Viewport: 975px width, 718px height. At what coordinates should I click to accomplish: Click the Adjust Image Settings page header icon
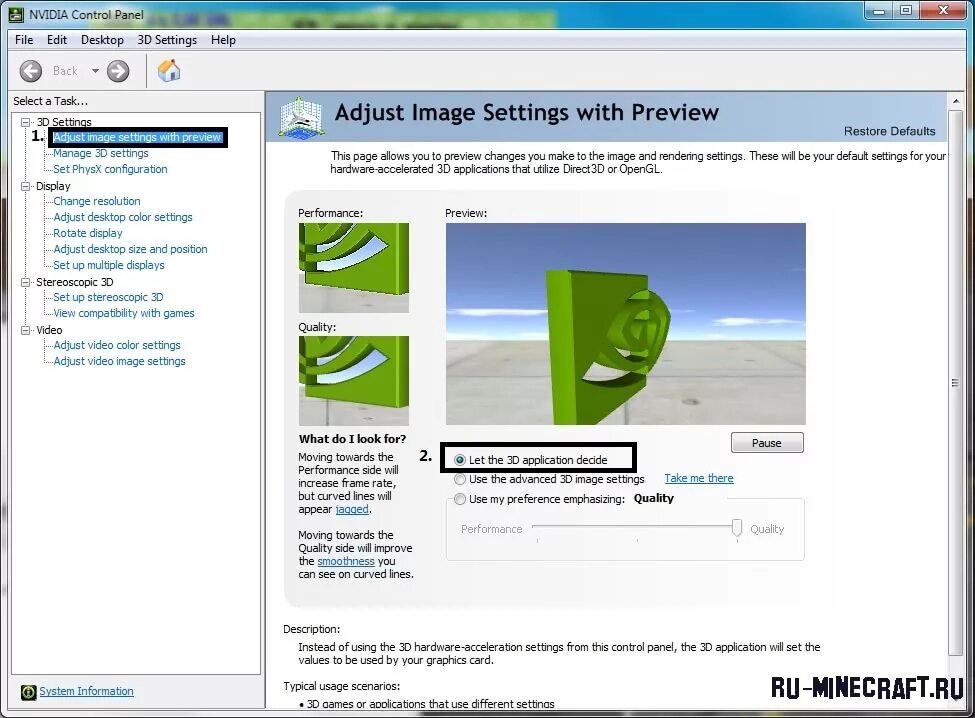(301, 116)
